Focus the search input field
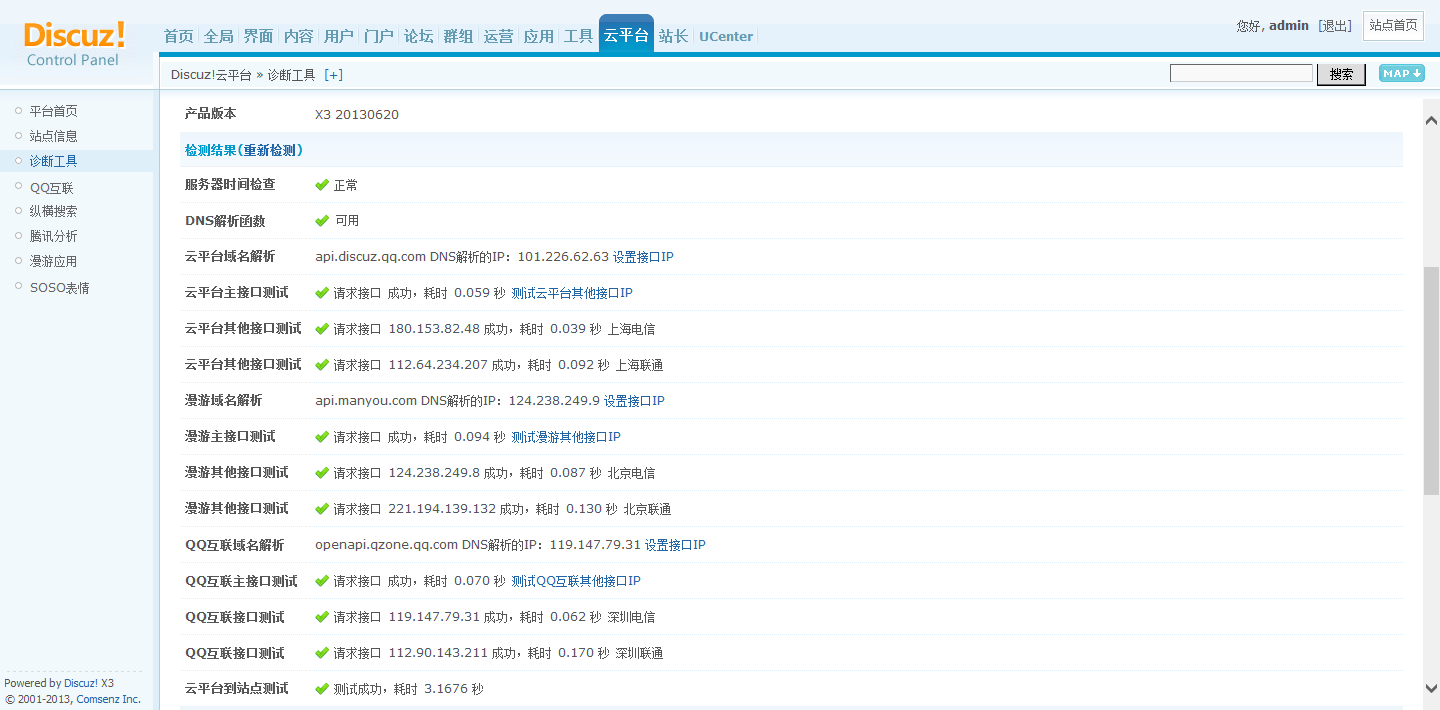Viewport: 1440px width, 710px height. (1241, 73)
